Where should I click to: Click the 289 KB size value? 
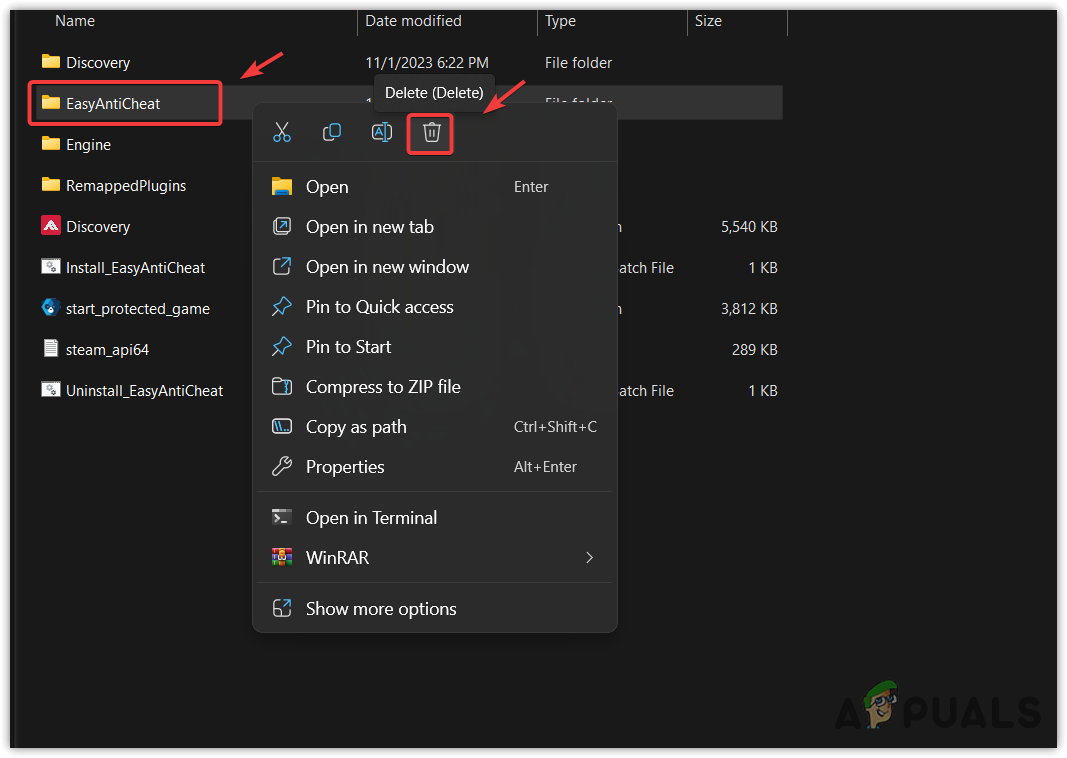[755, 350]
